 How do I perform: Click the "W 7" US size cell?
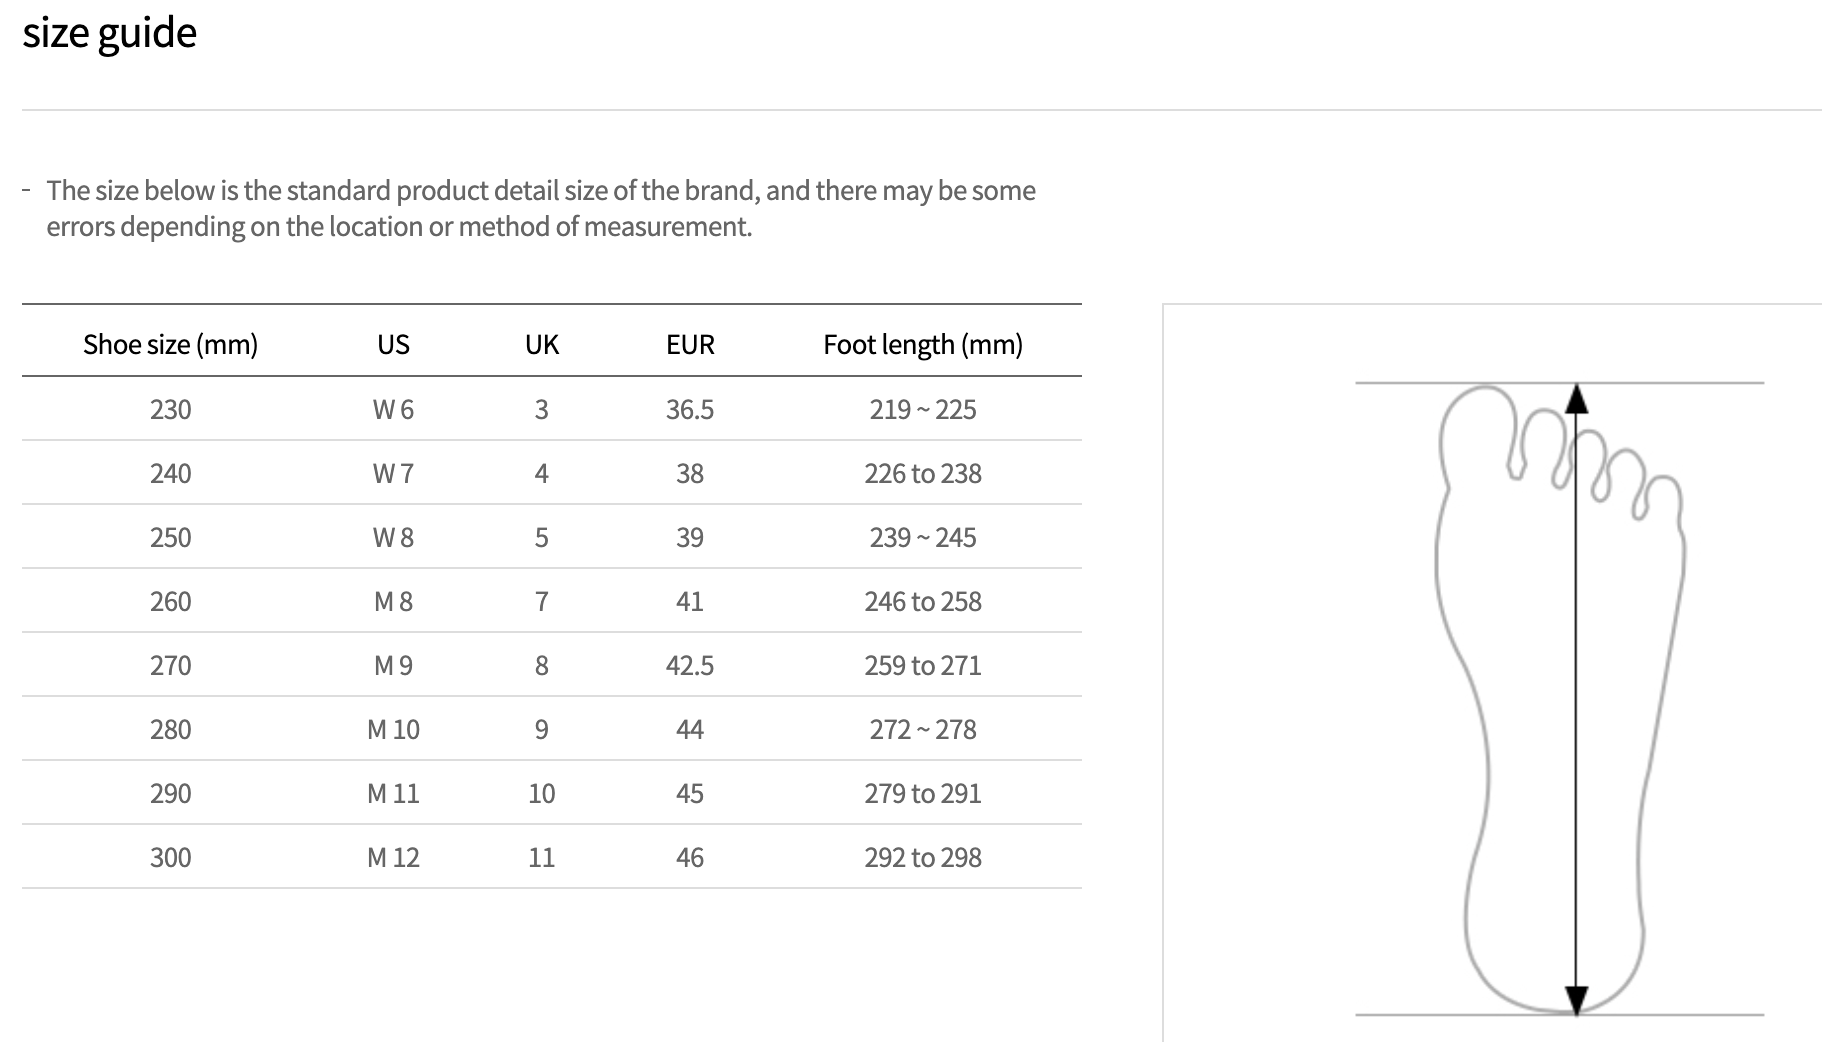click(393, 473)
